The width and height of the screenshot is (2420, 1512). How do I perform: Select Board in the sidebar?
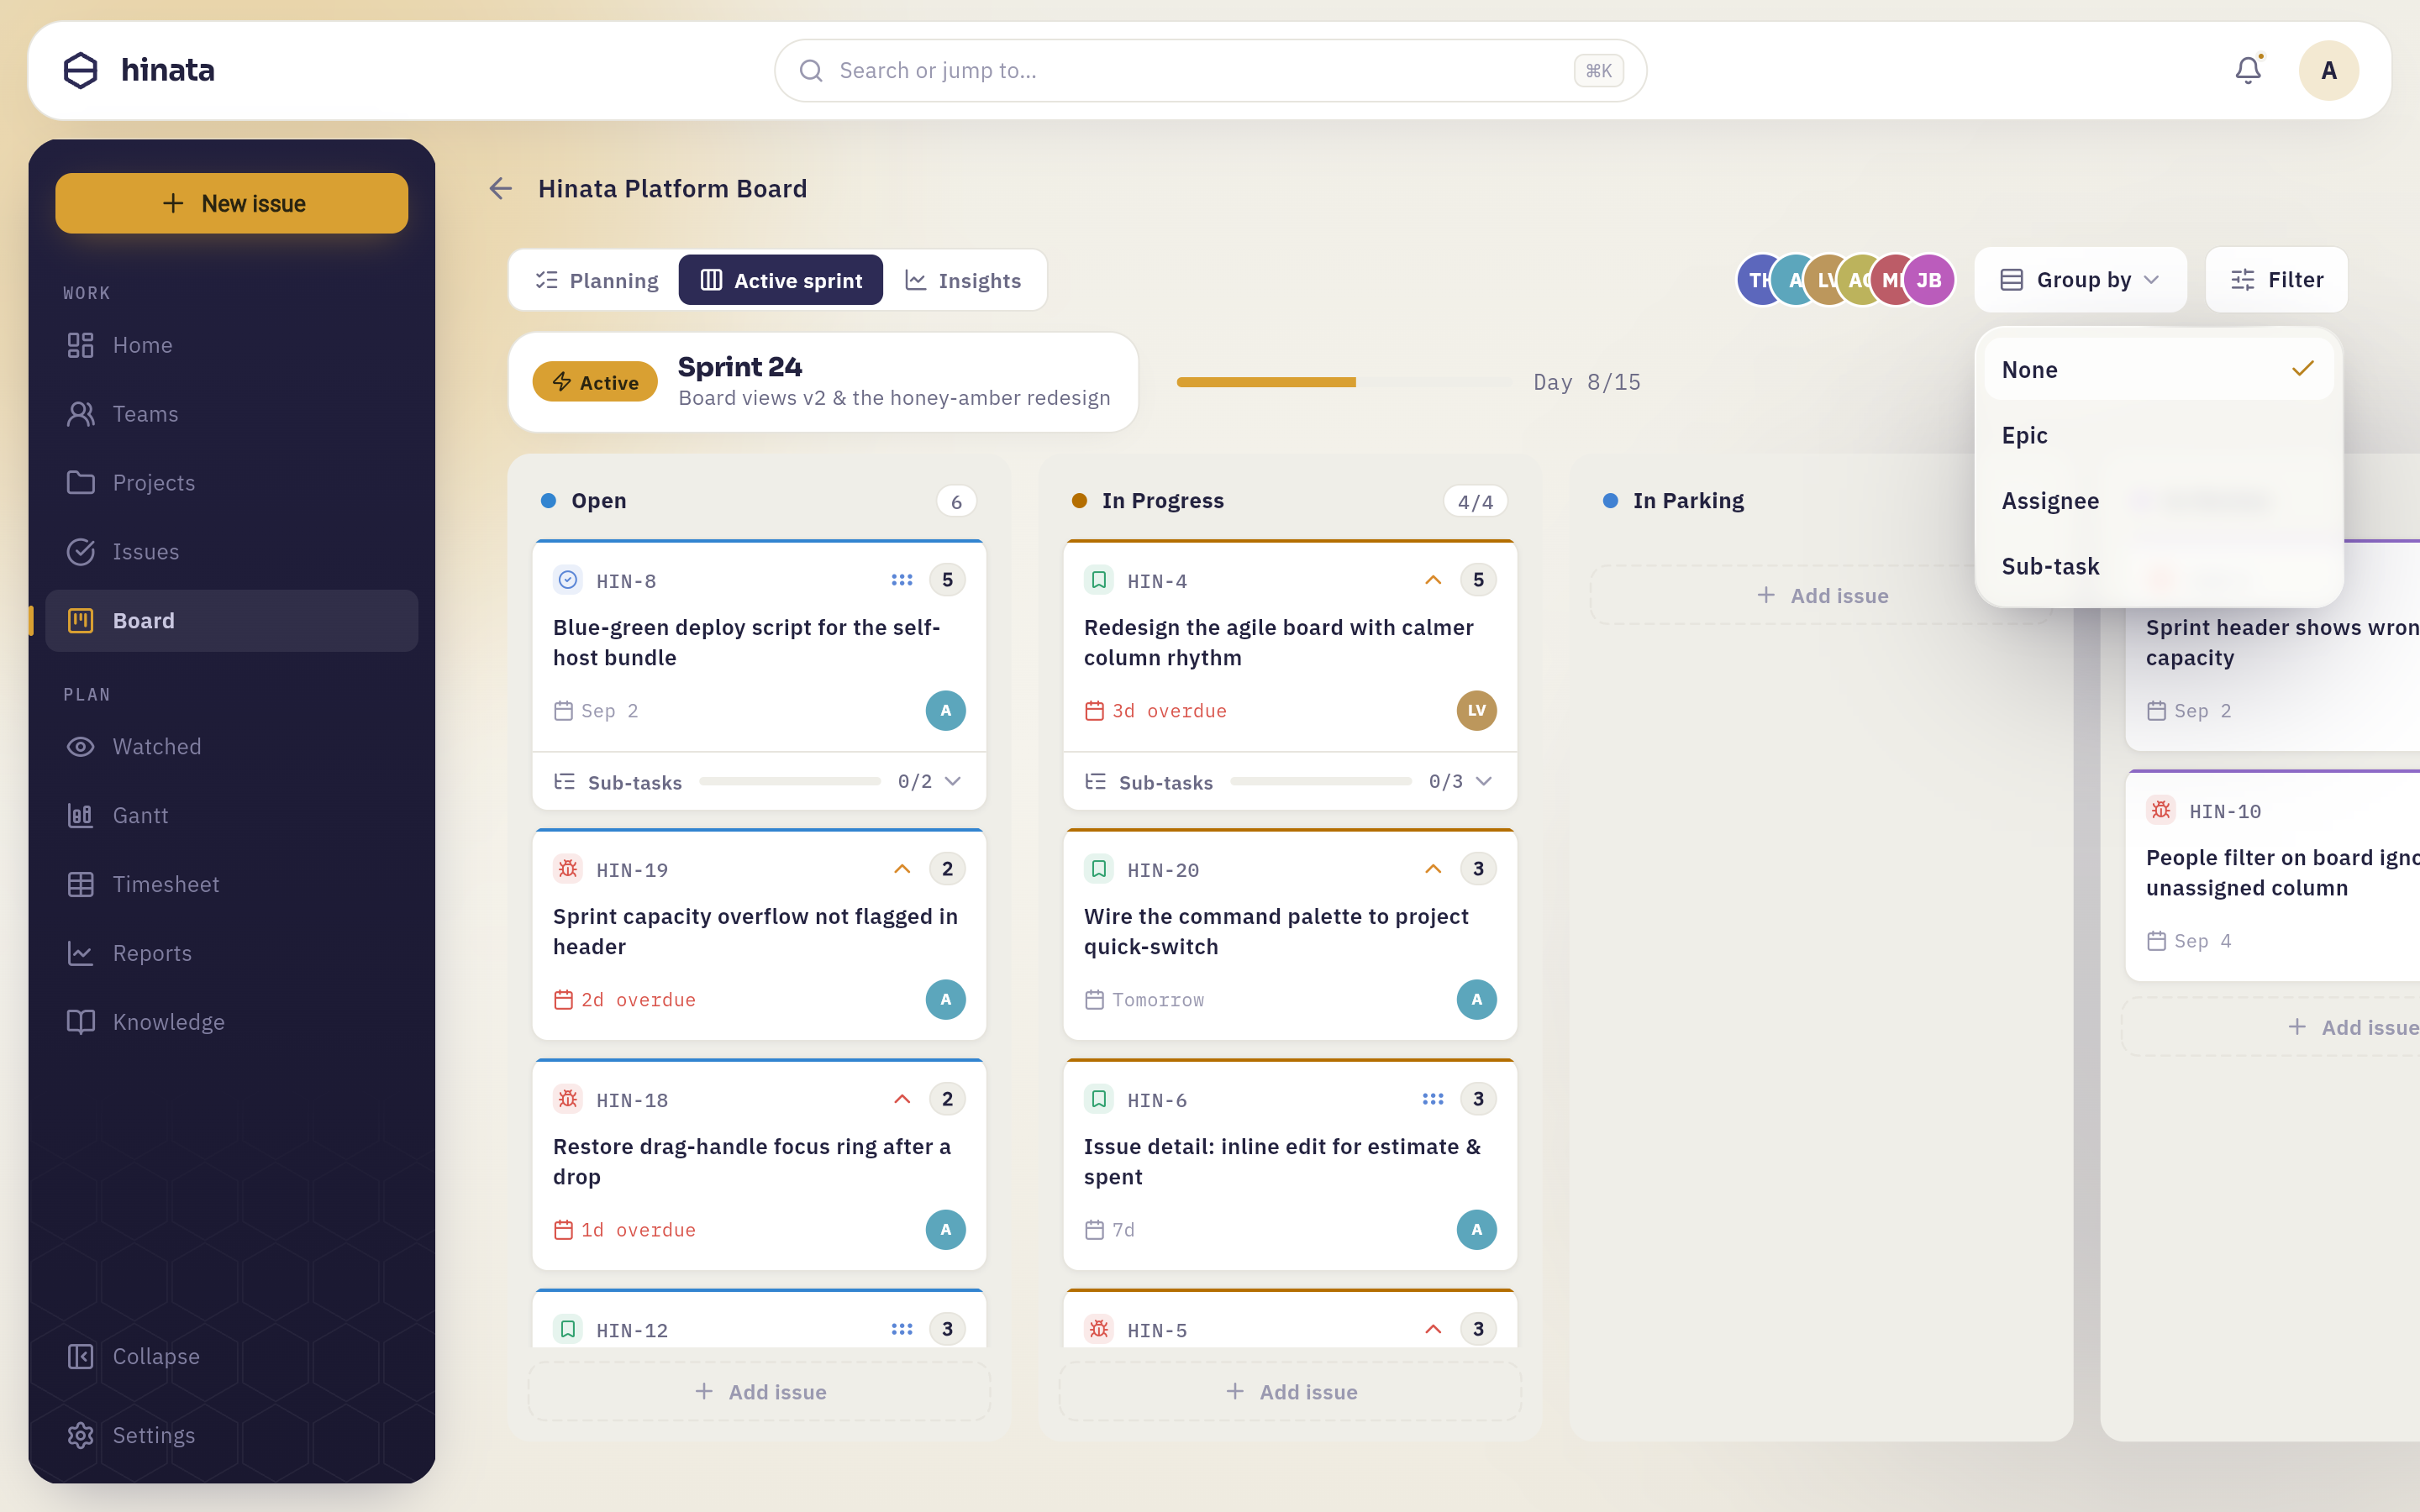click(x=232, y=621)
